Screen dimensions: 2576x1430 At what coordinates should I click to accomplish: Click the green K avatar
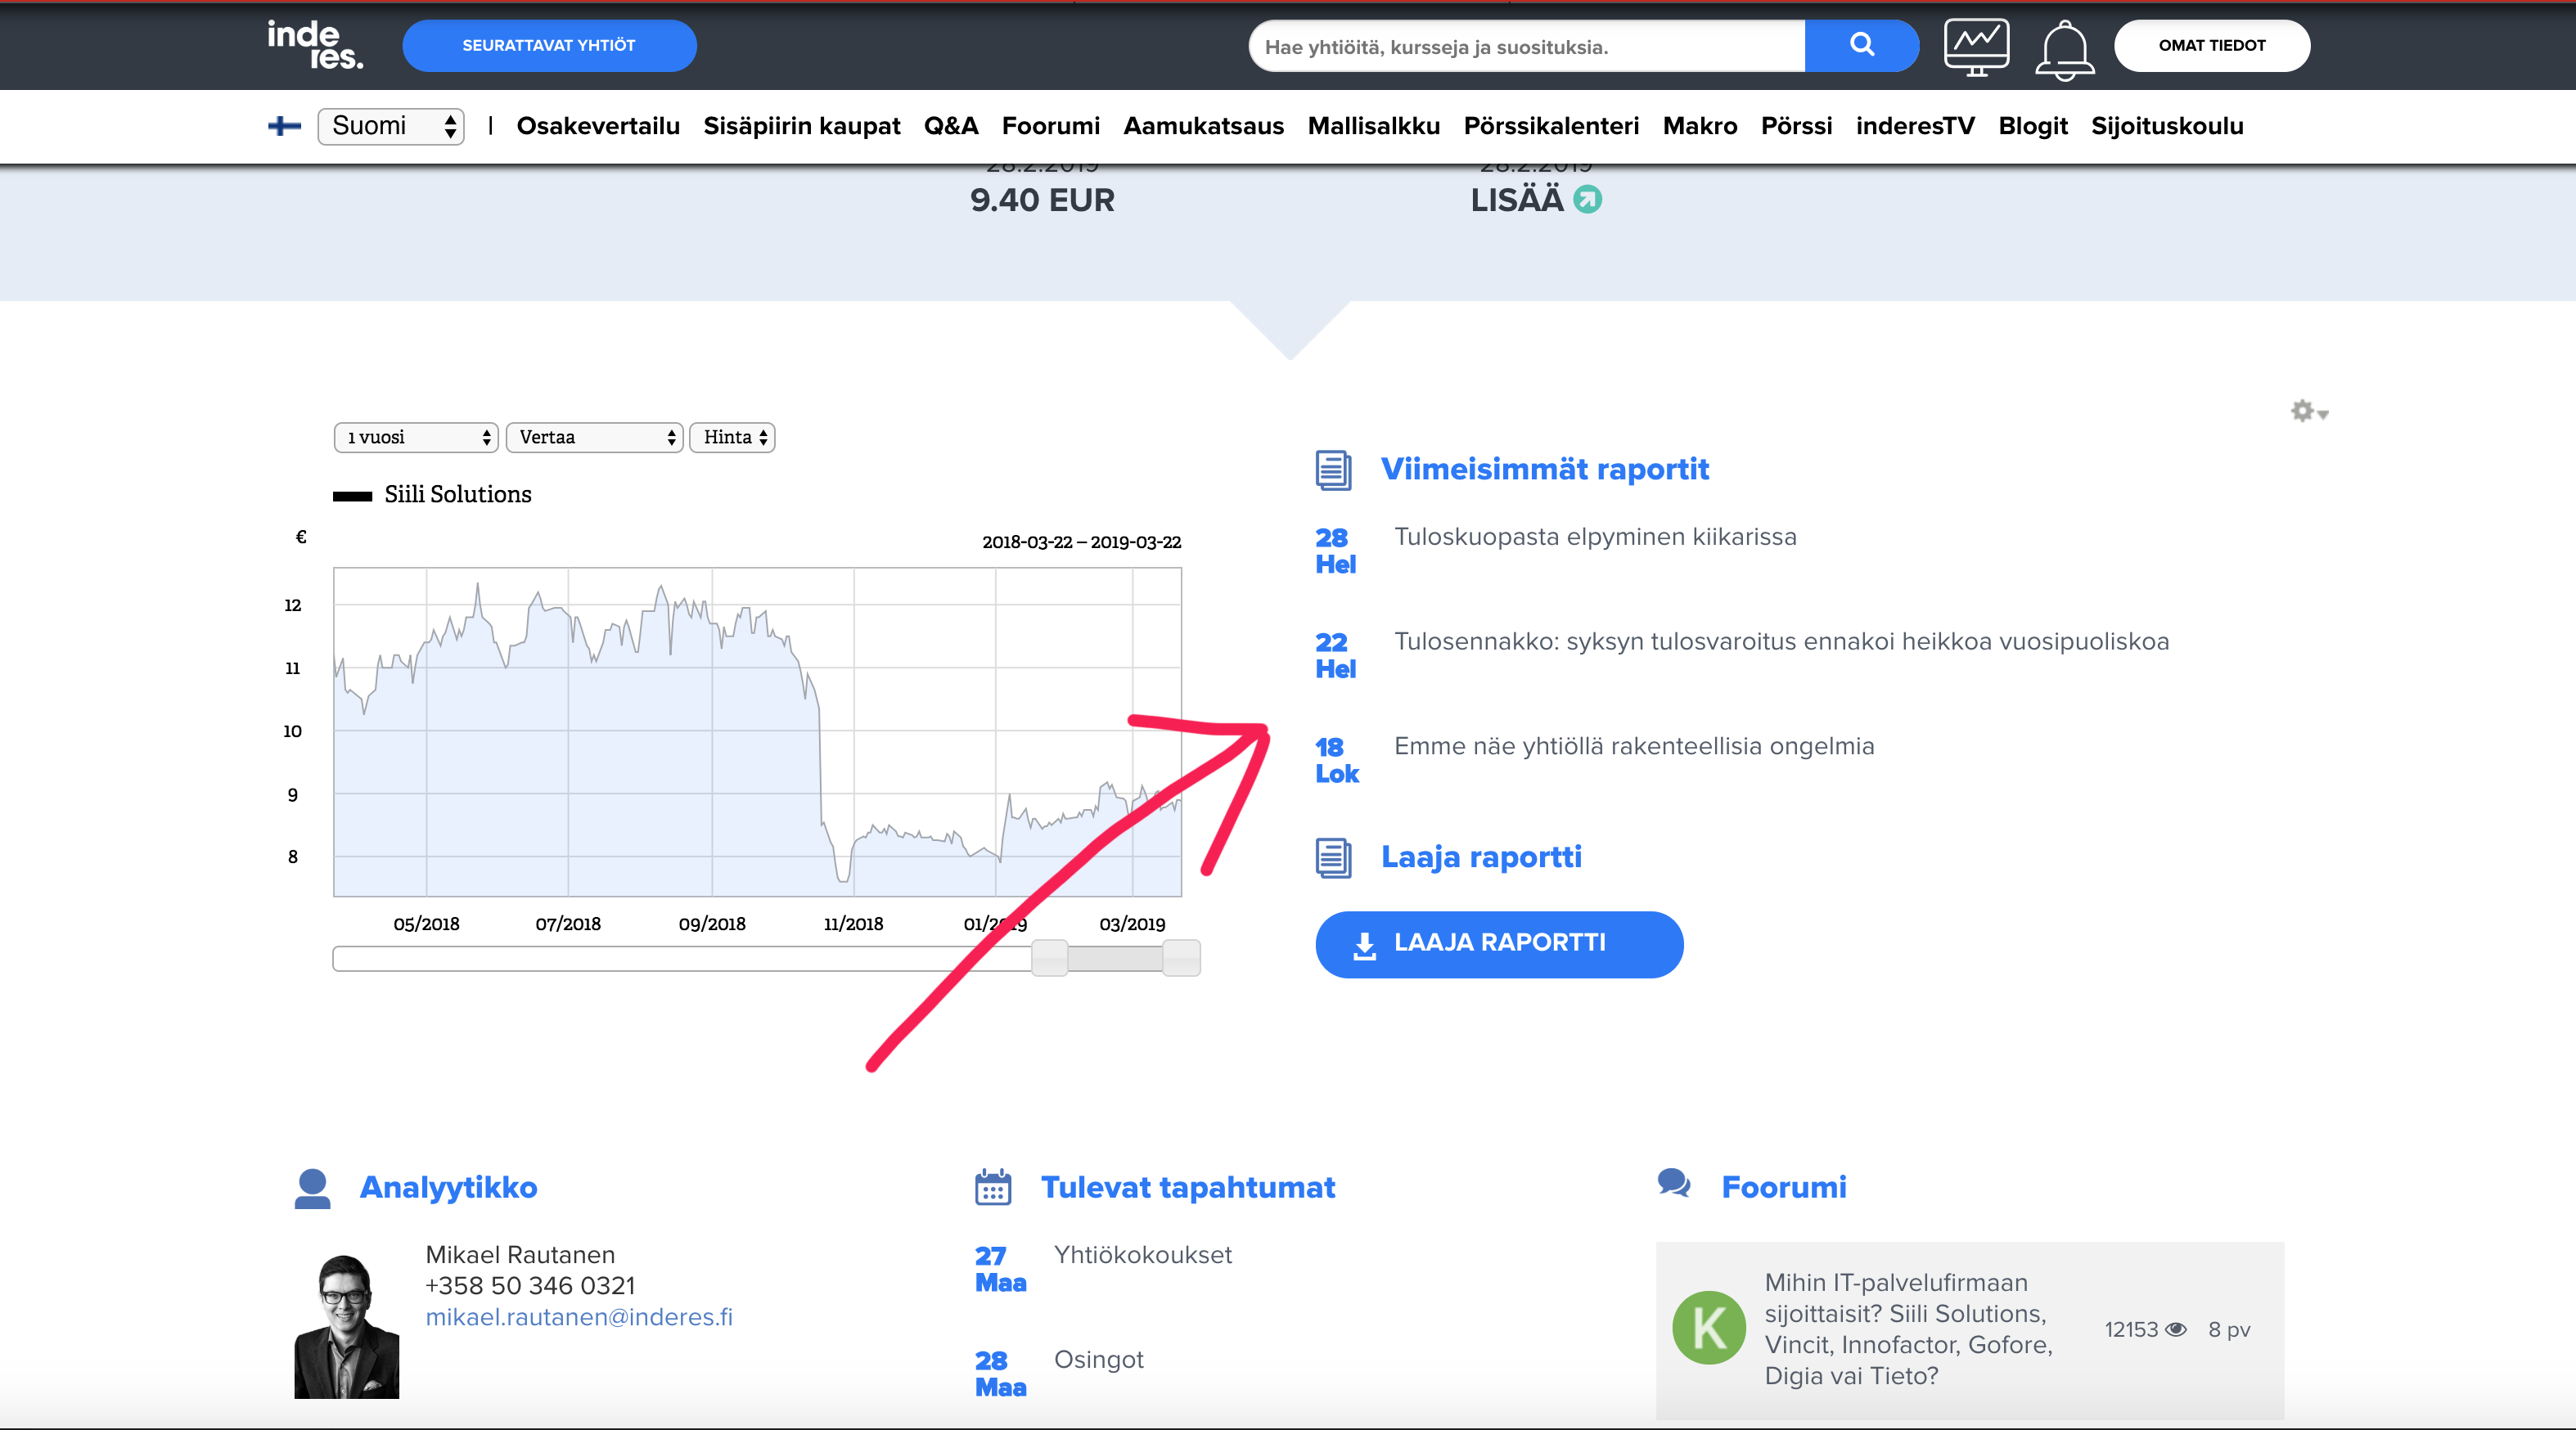(1709, 1328)
